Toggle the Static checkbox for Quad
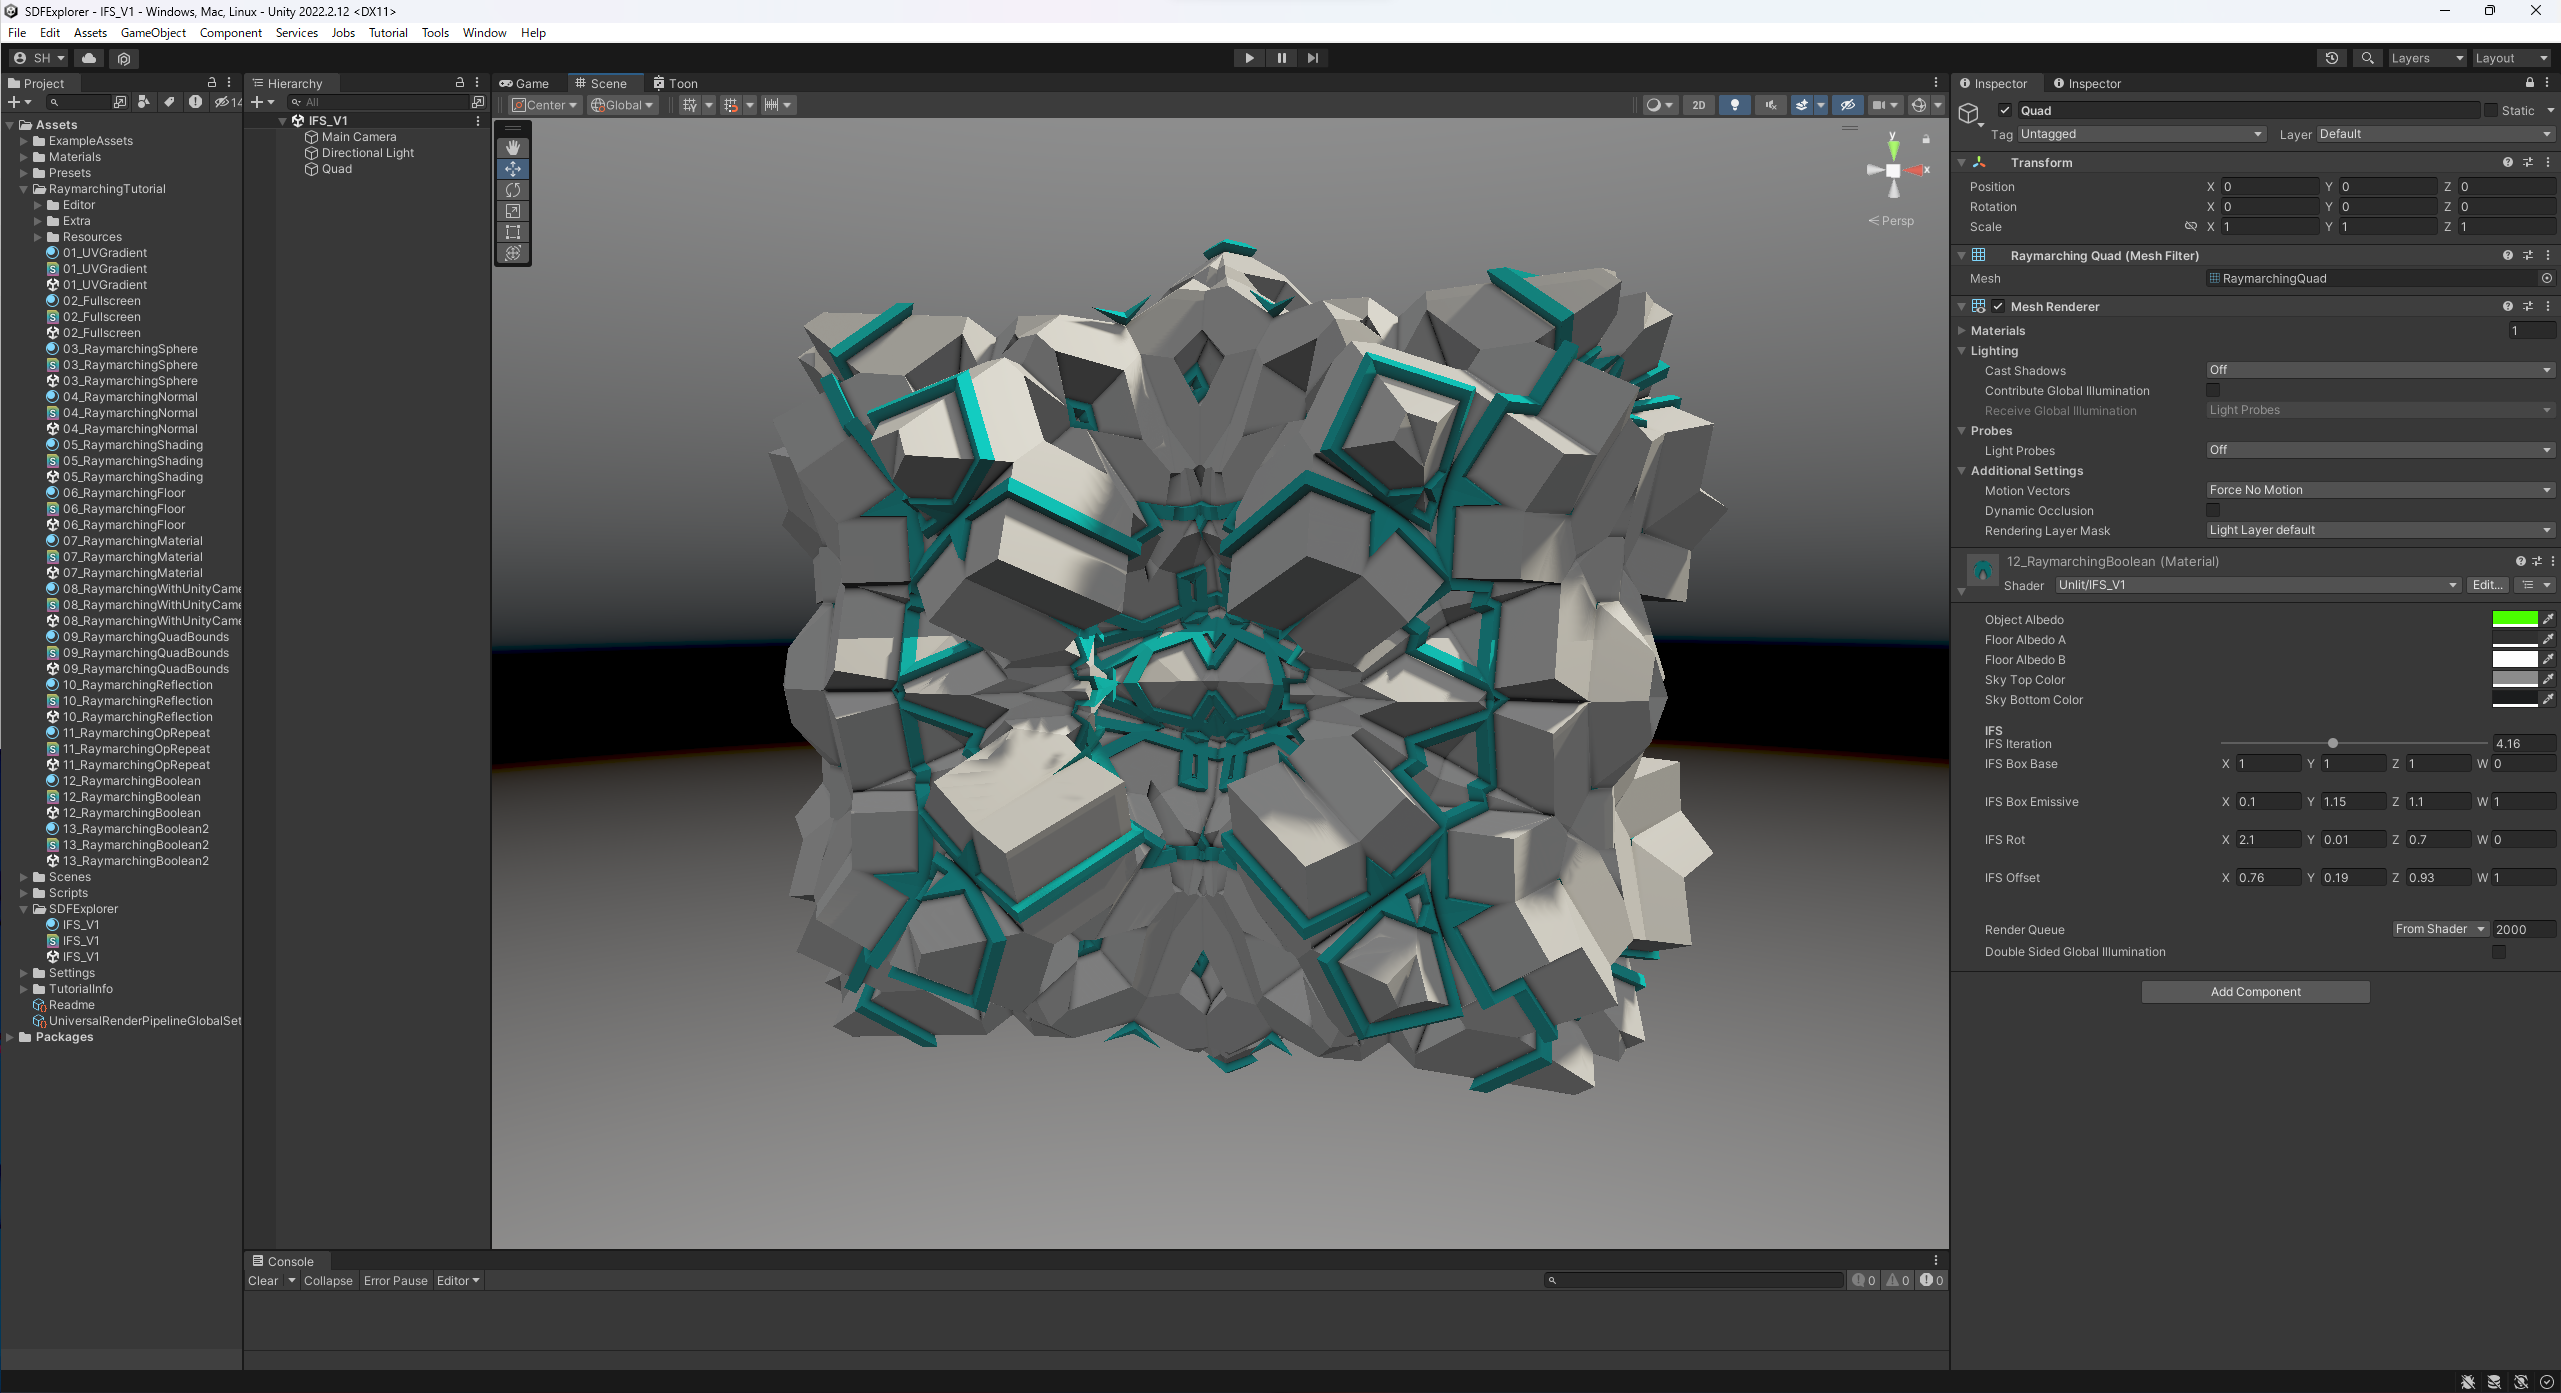The width and height of the screenshot is (2561, 1393). tap(2491, 111)
